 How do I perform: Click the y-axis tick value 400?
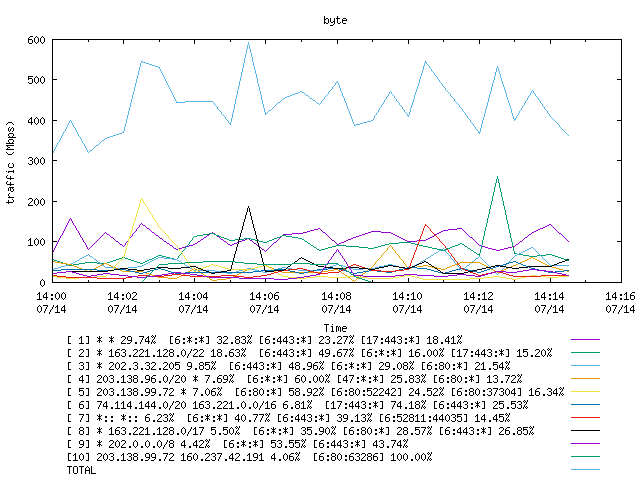(36, 121)
